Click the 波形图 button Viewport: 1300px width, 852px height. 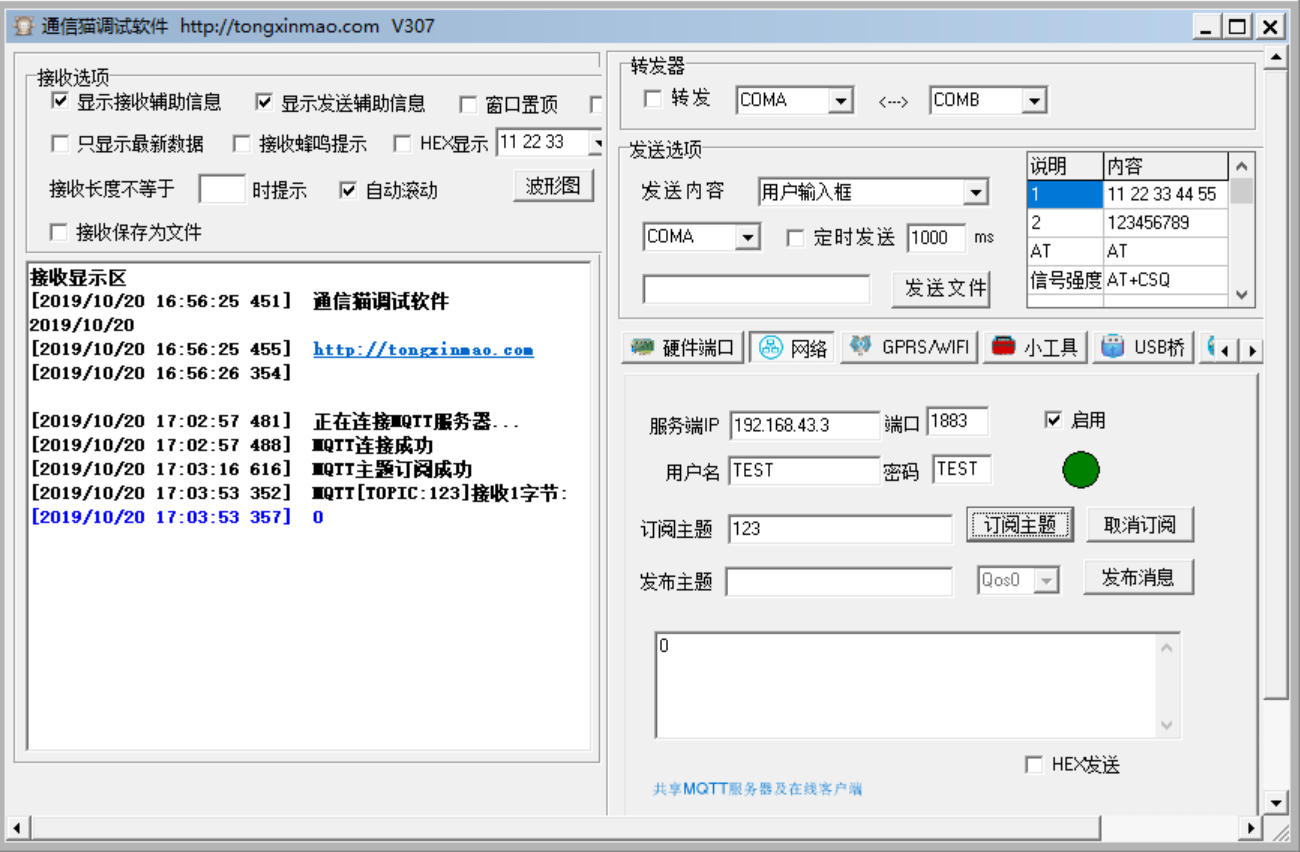pyautogui.click(x=554, y=186)
